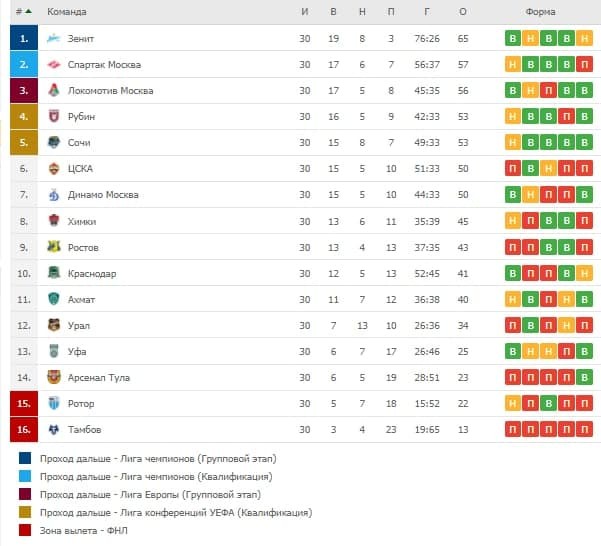Viewport: 601px width, 546px height.
Task: Click the Rotor club emblem icon
Action: tap(54, 403)
